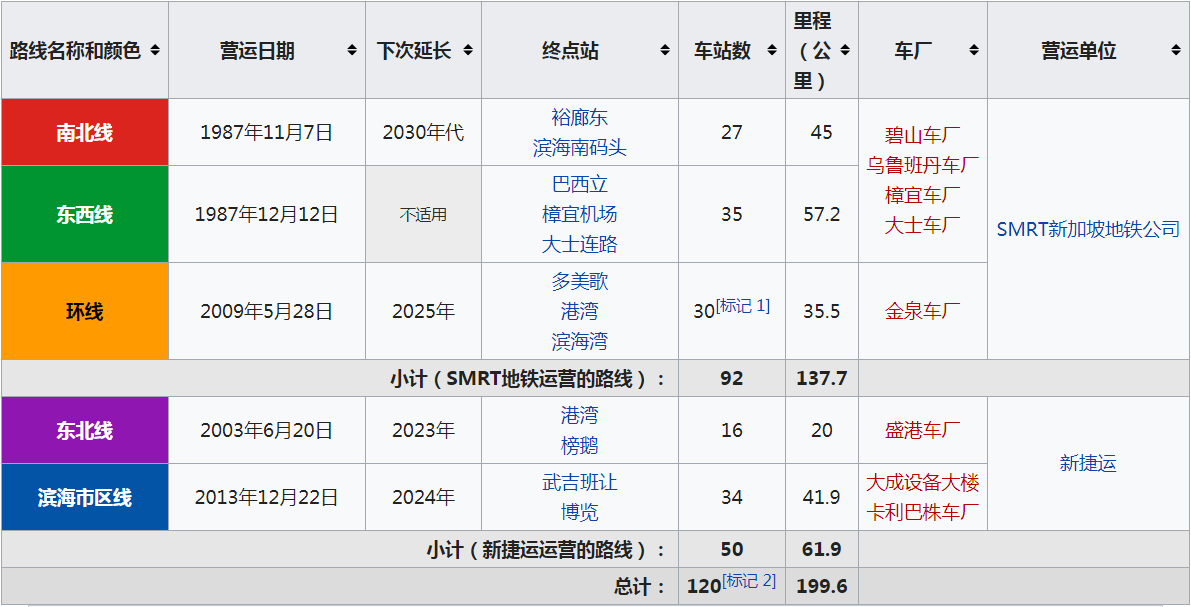
Task: Sort table by 车站数 column
Action: coord(771,51)
